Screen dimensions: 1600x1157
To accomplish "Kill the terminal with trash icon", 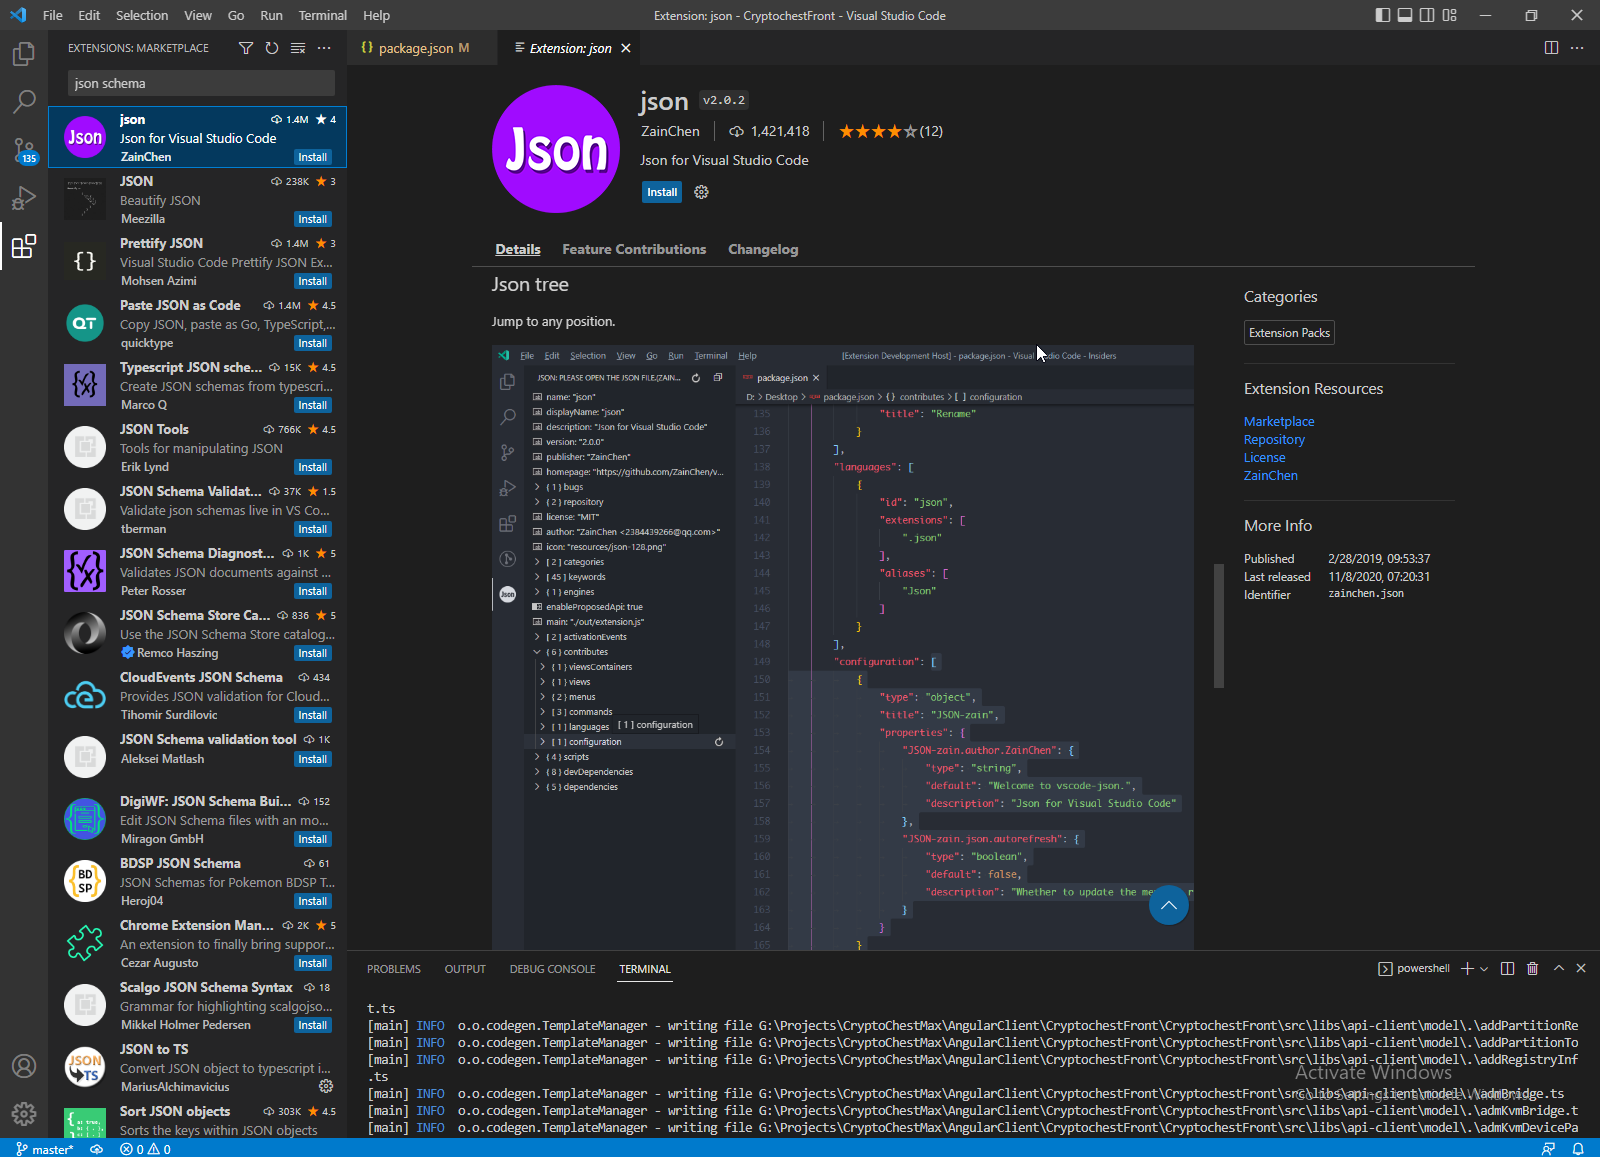I will (1532, 968).
